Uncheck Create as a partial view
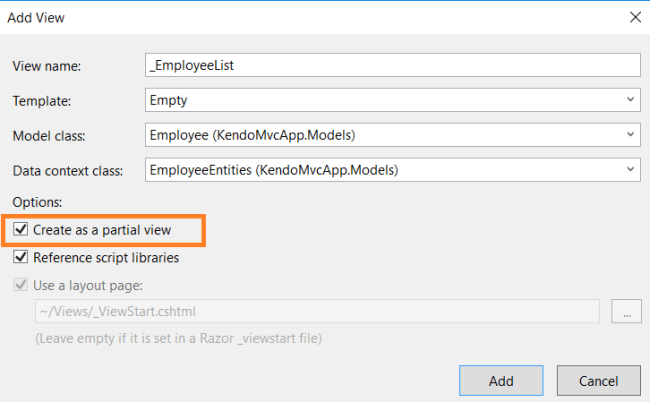This screenshot has height=402, width=650. pos(21,230)
